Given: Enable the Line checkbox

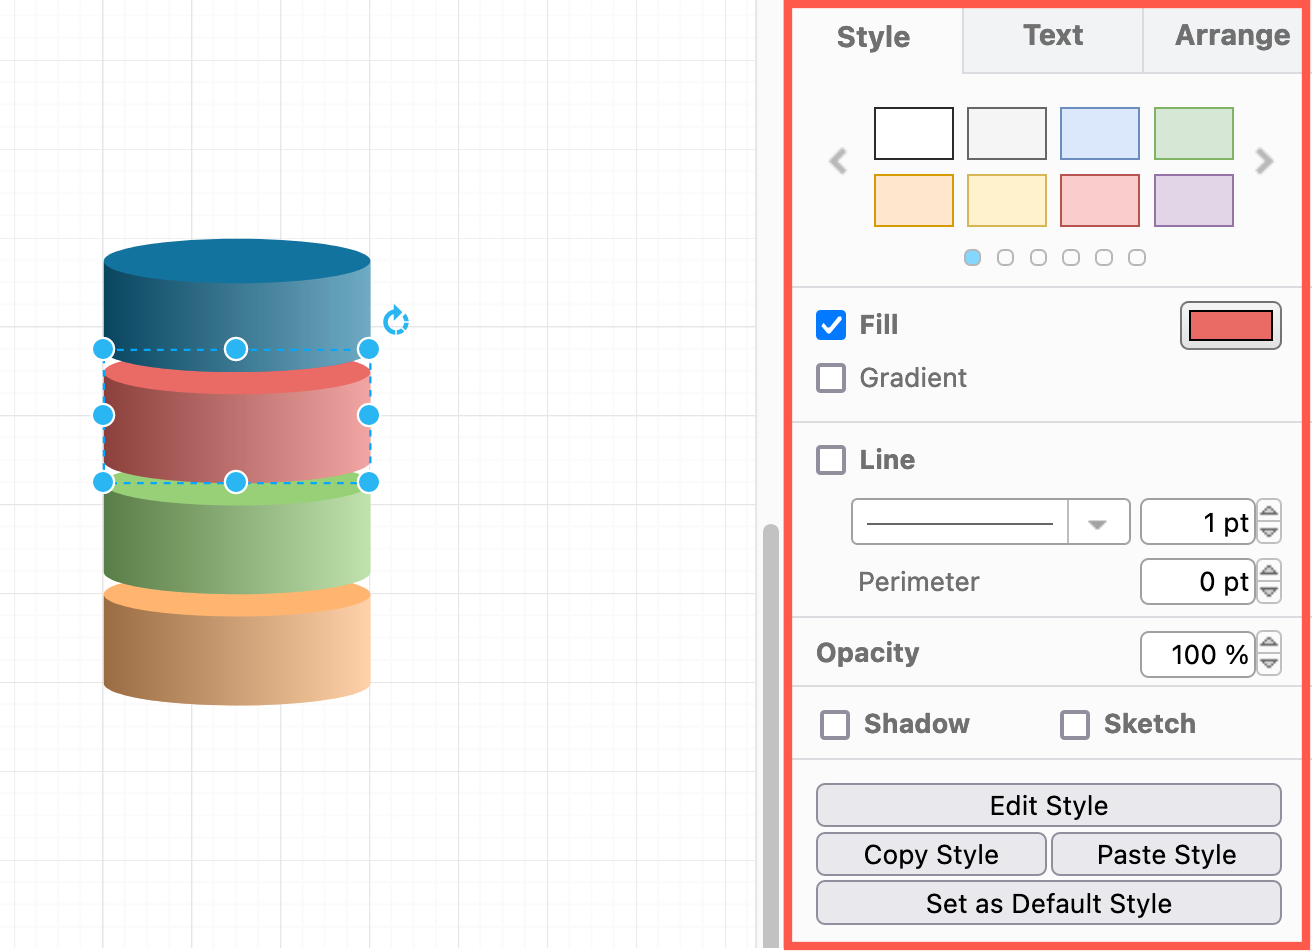Looking at the screenshot, I should (831, 460).
